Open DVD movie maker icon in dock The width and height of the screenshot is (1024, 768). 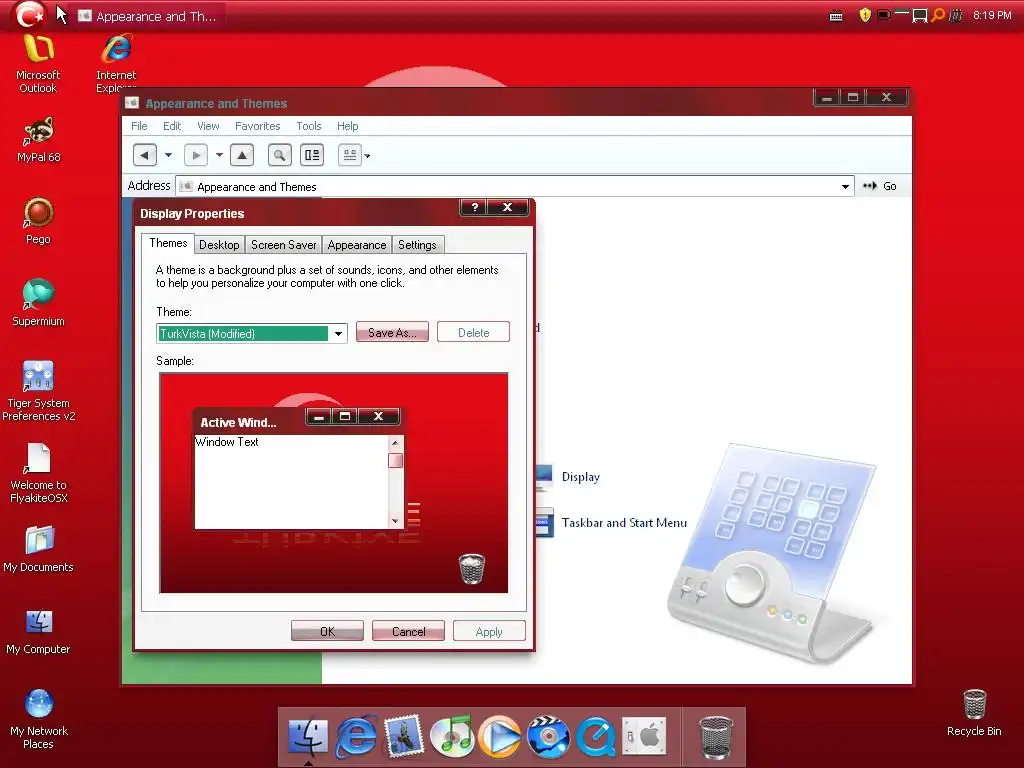click(548, 737)
